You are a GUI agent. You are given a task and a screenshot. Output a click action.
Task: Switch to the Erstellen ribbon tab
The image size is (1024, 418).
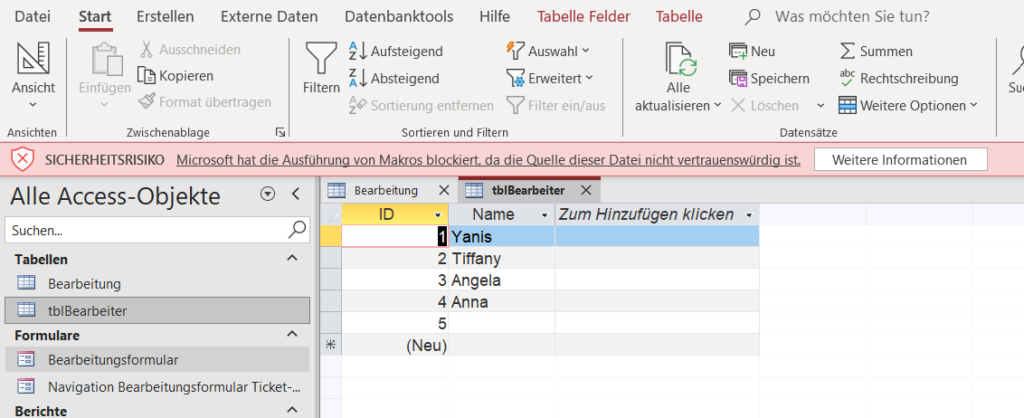(165, 16)
